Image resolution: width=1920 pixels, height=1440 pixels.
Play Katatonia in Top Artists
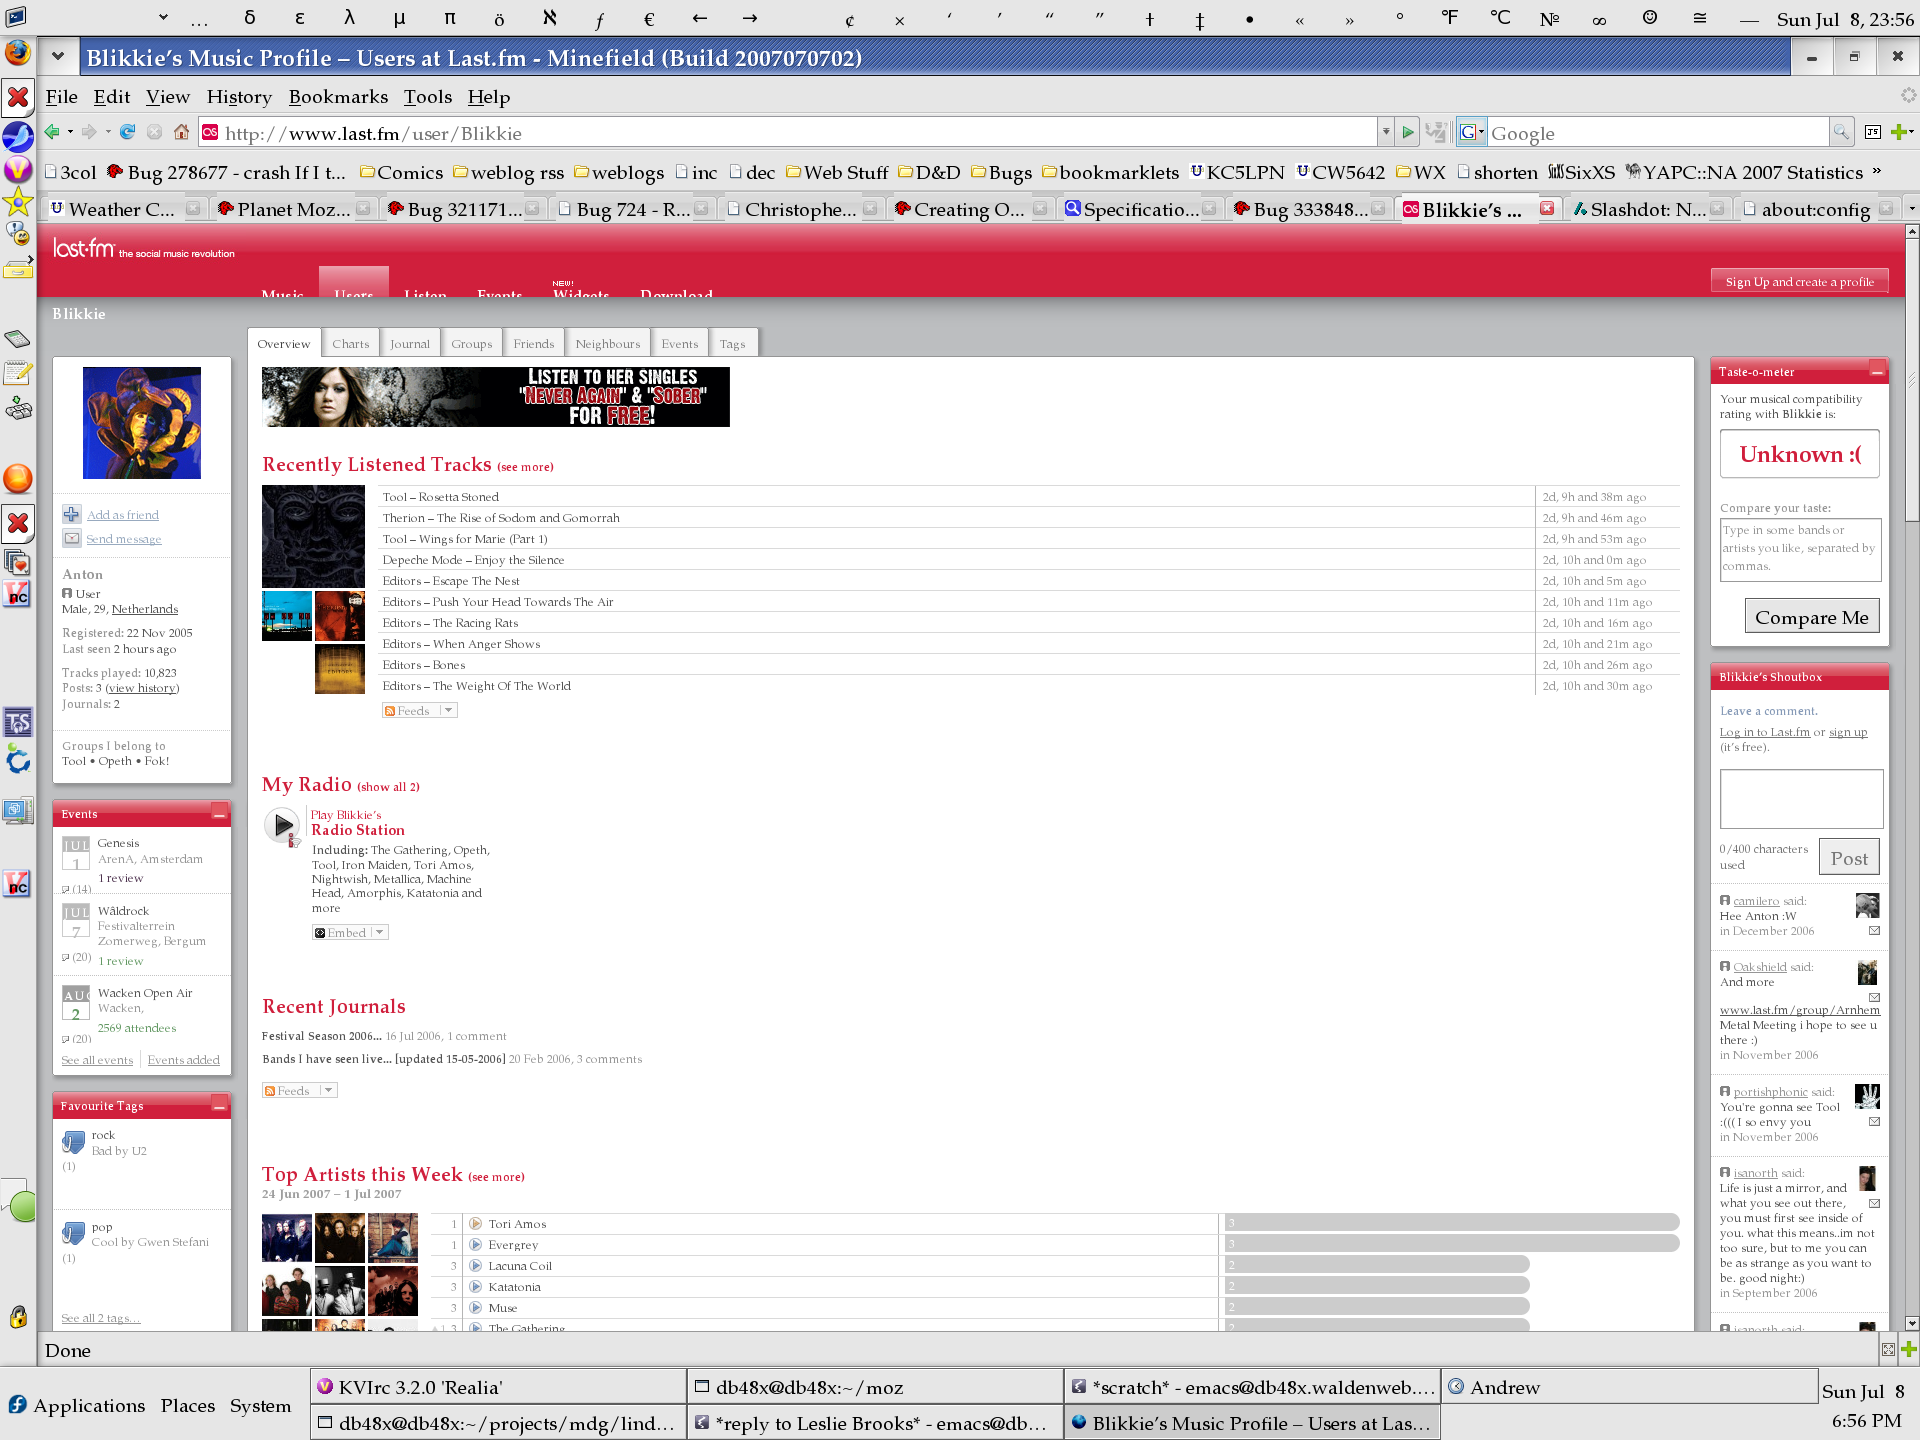[x=476, y=1287]
